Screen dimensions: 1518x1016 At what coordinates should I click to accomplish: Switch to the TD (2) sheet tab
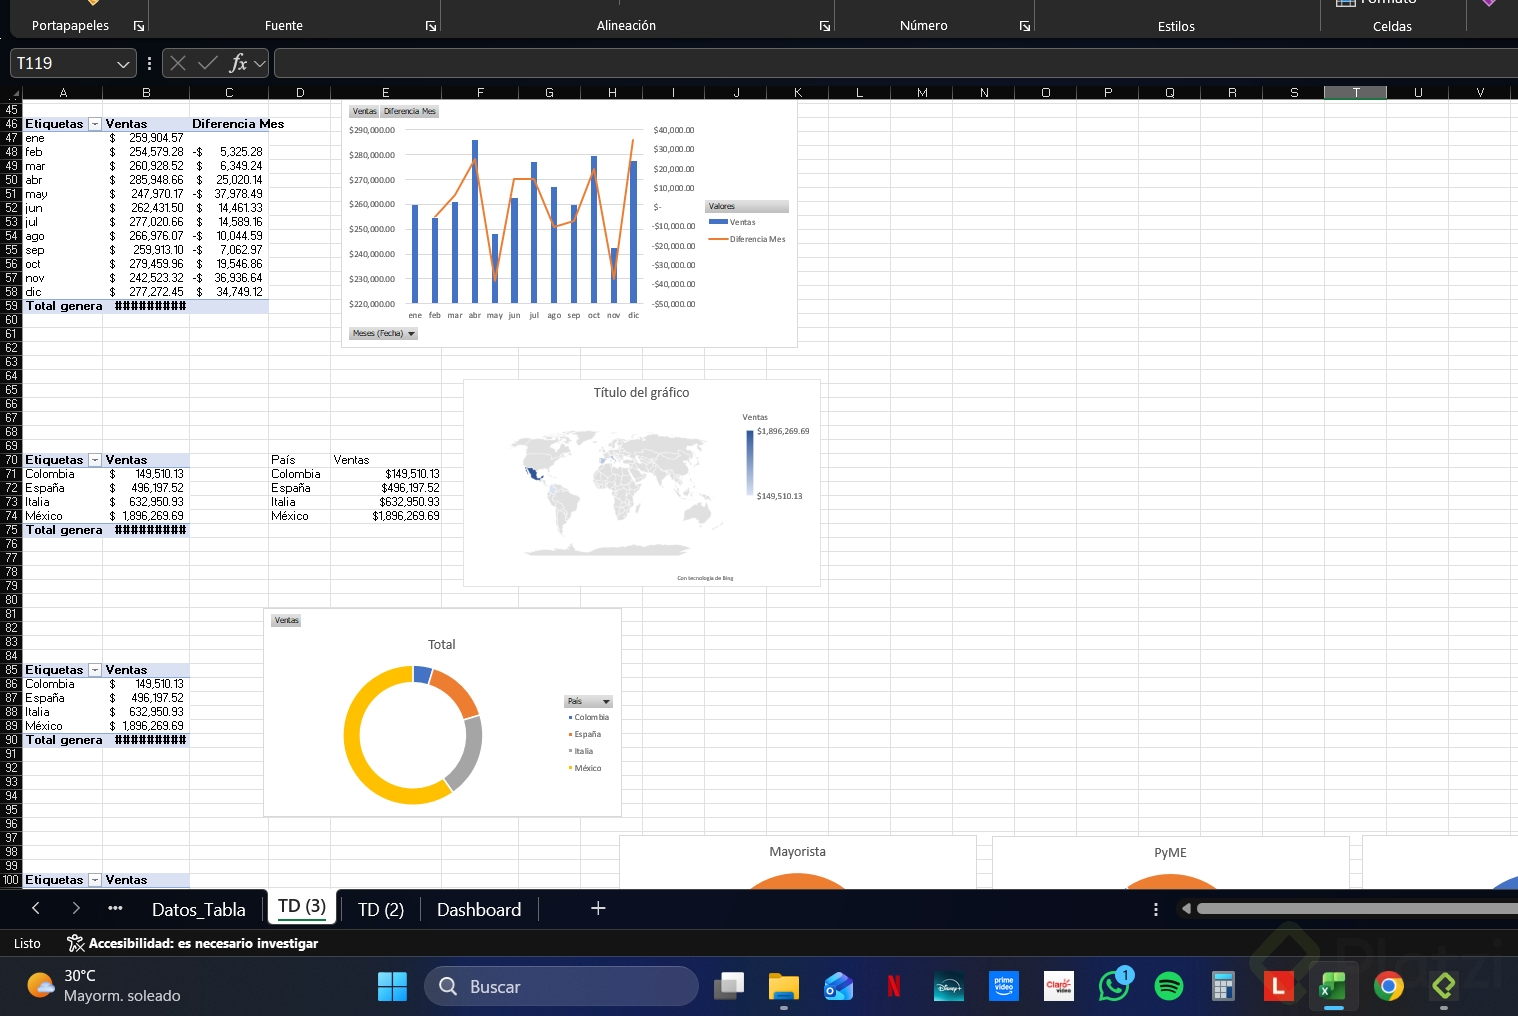click(381, 909)
